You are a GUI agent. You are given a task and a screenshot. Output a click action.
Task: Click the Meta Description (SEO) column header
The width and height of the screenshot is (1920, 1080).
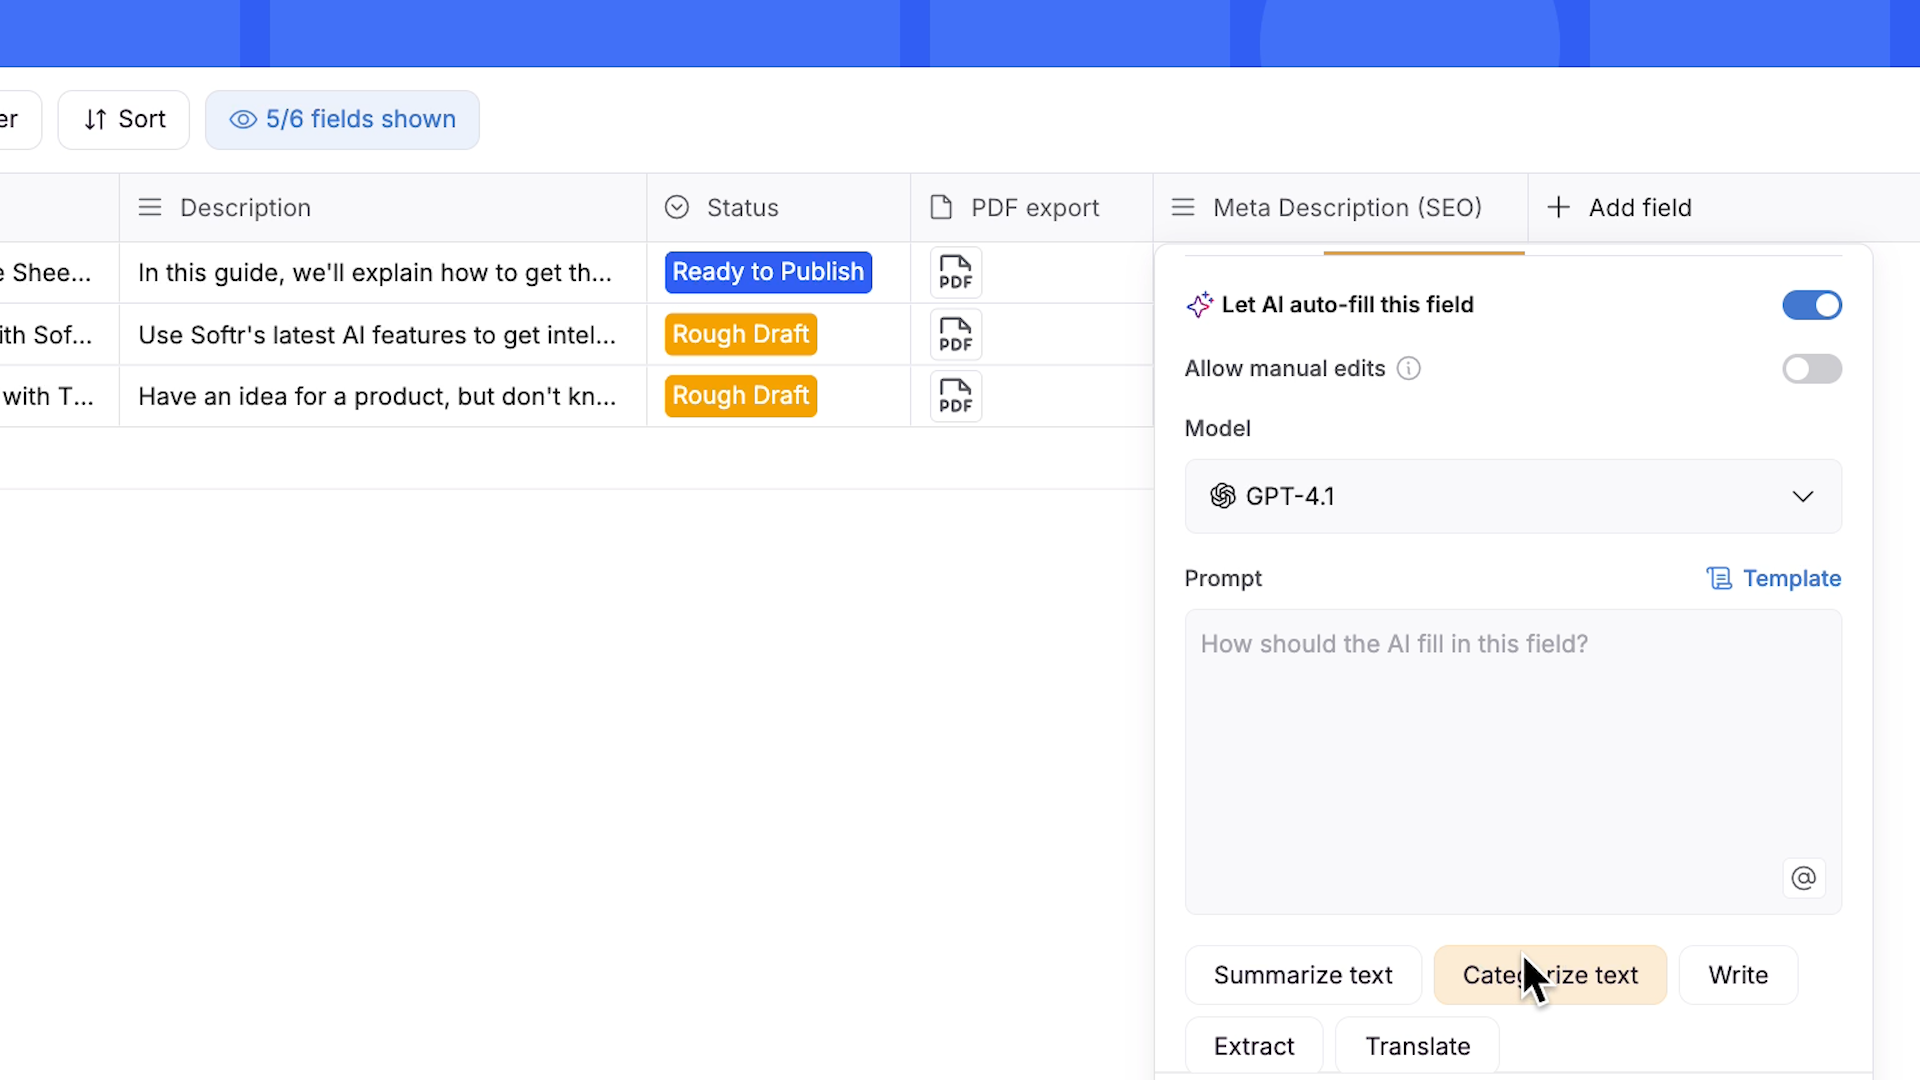click(x=1345, y=207)
